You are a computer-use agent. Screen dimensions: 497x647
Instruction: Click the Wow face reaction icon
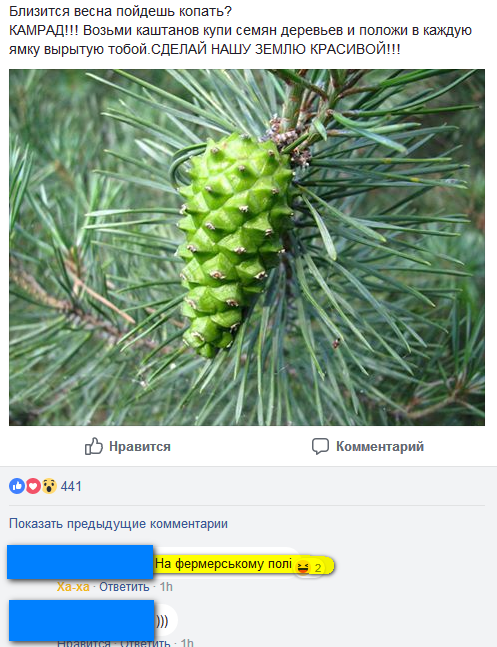click(x=49, y=486)
